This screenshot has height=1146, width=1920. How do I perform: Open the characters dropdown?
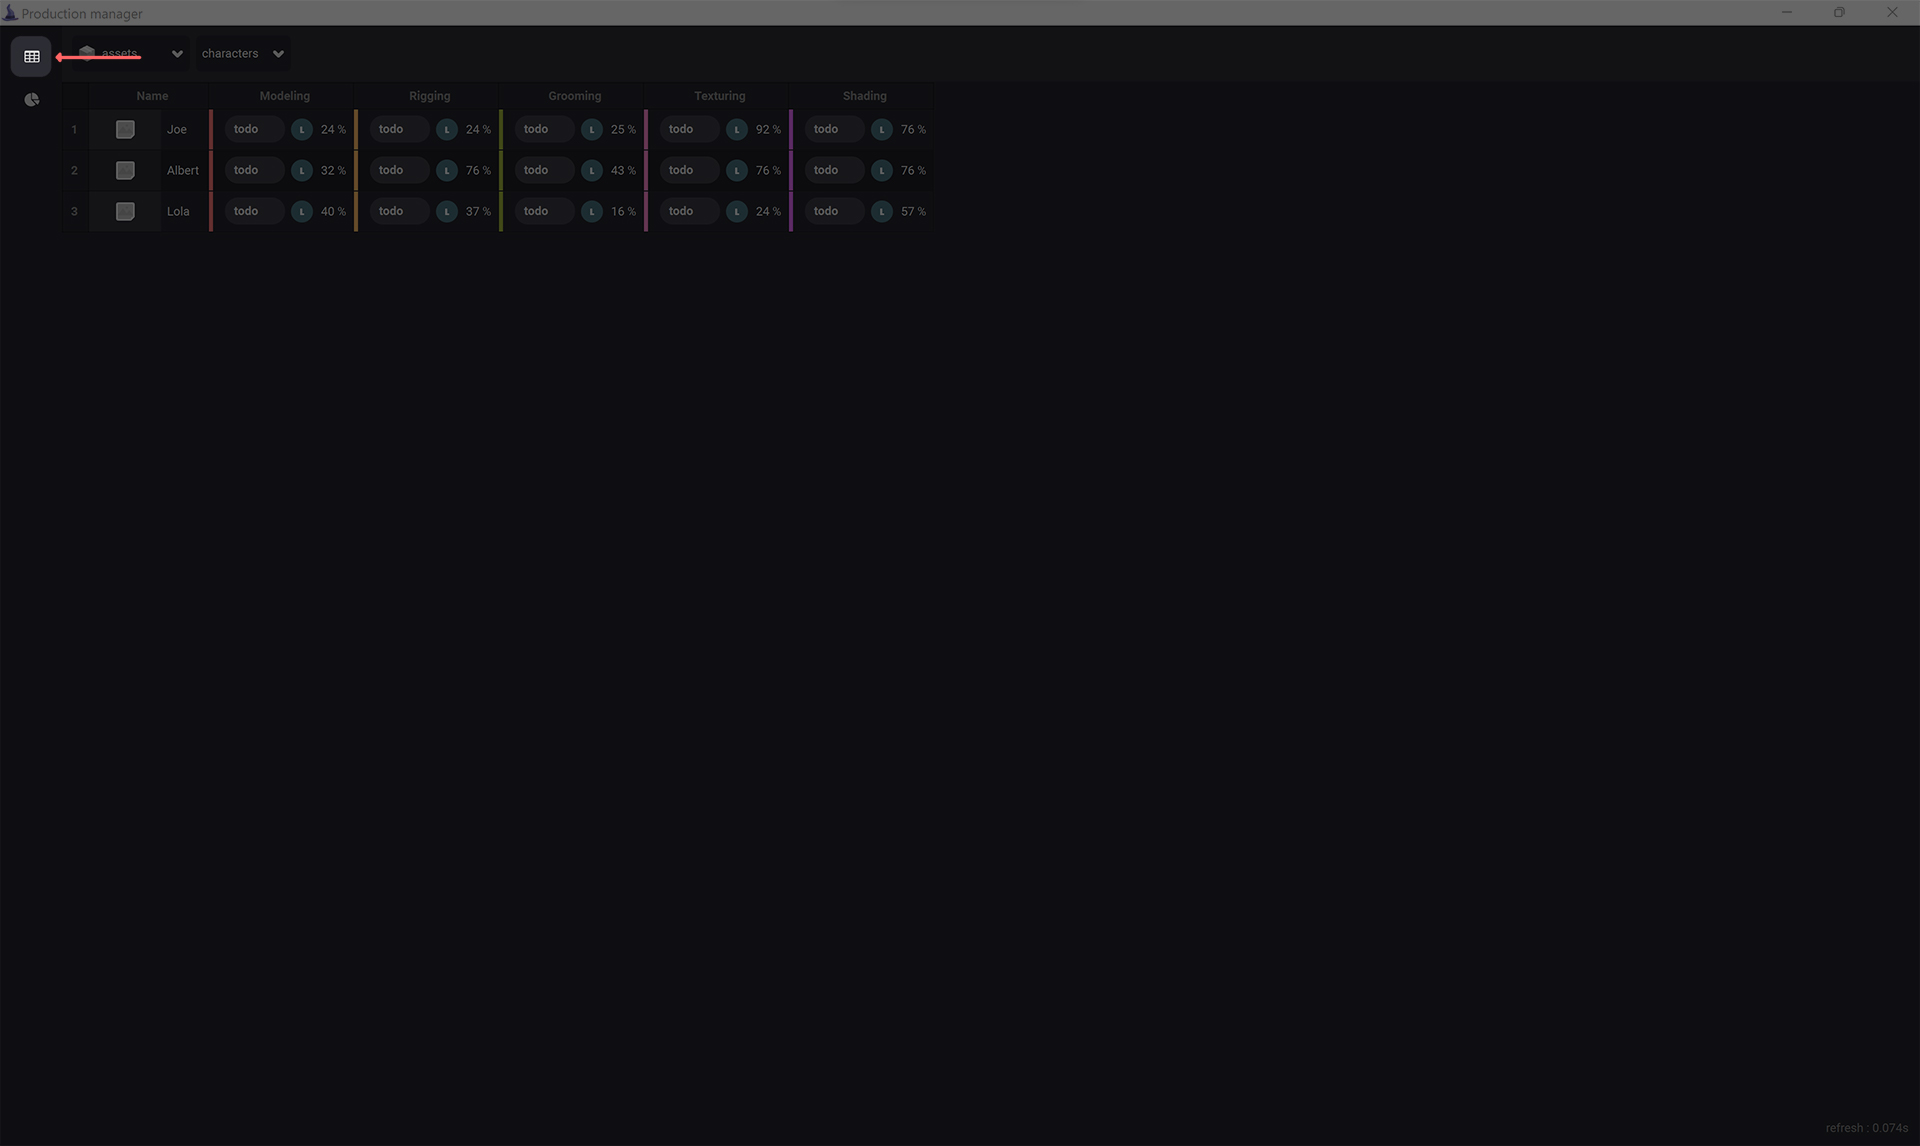pyautogui.click(x=243, y=54)
